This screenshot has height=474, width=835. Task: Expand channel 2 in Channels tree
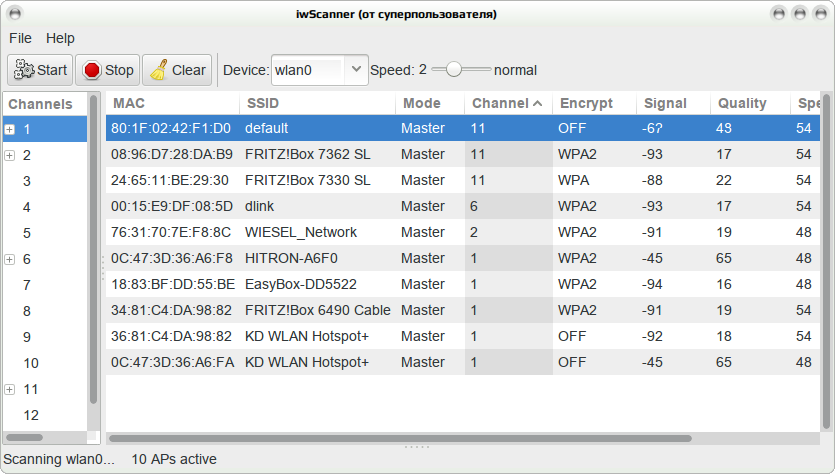10,156
